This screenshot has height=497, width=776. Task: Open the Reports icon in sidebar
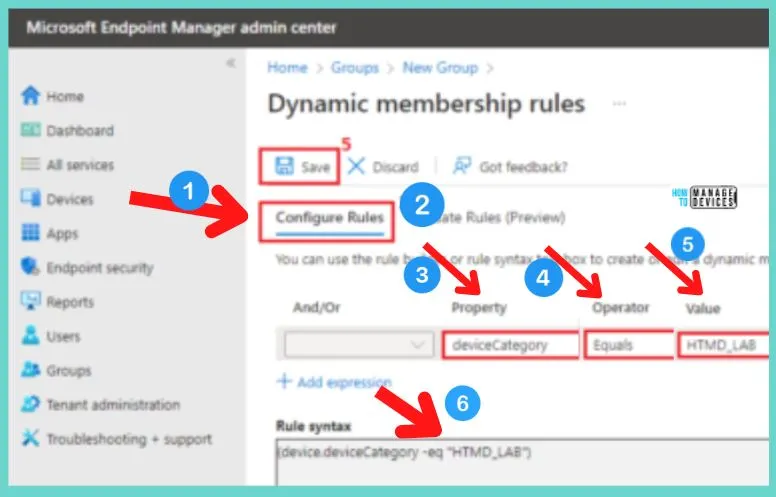coord(30,301)
